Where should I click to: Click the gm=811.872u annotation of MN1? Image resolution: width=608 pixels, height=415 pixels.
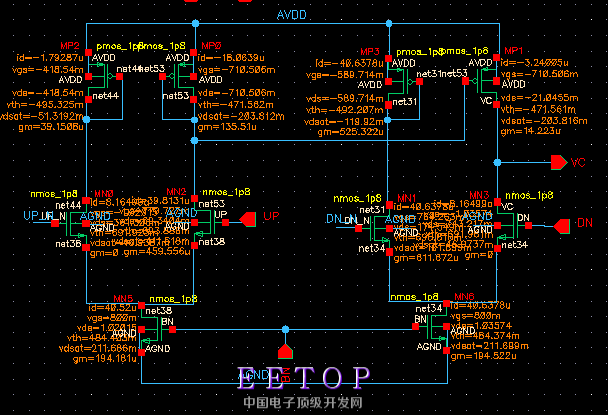click(426, 258)
